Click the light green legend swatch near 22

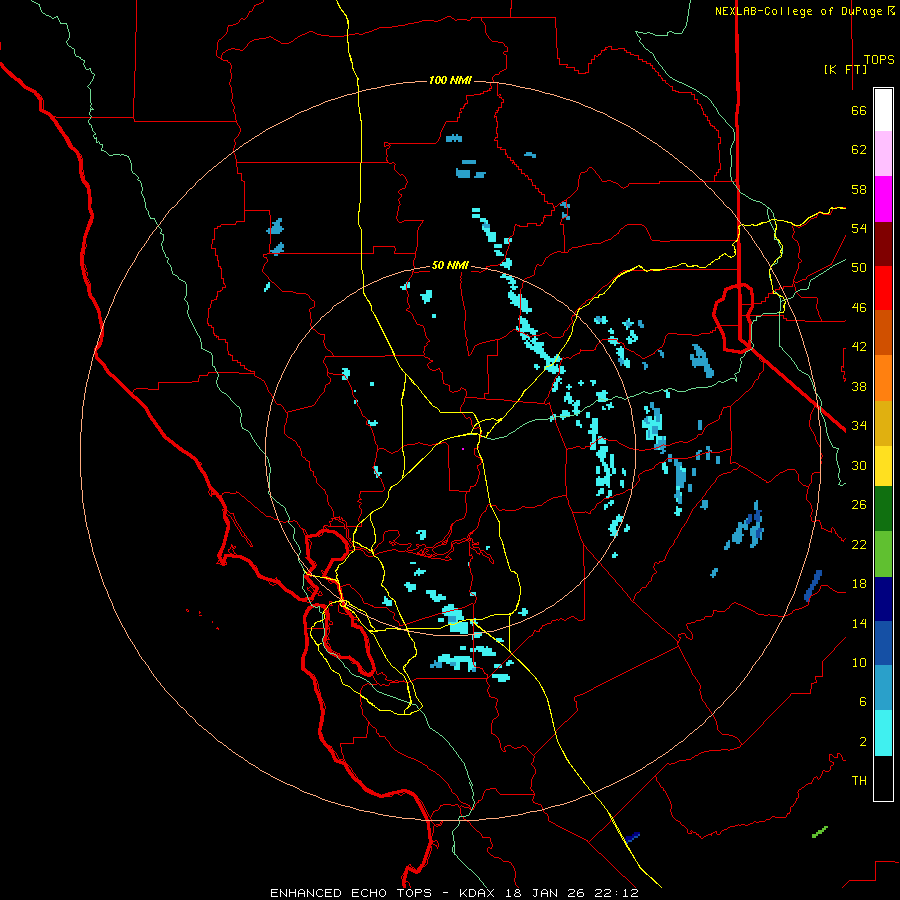(x=883, y=553)
